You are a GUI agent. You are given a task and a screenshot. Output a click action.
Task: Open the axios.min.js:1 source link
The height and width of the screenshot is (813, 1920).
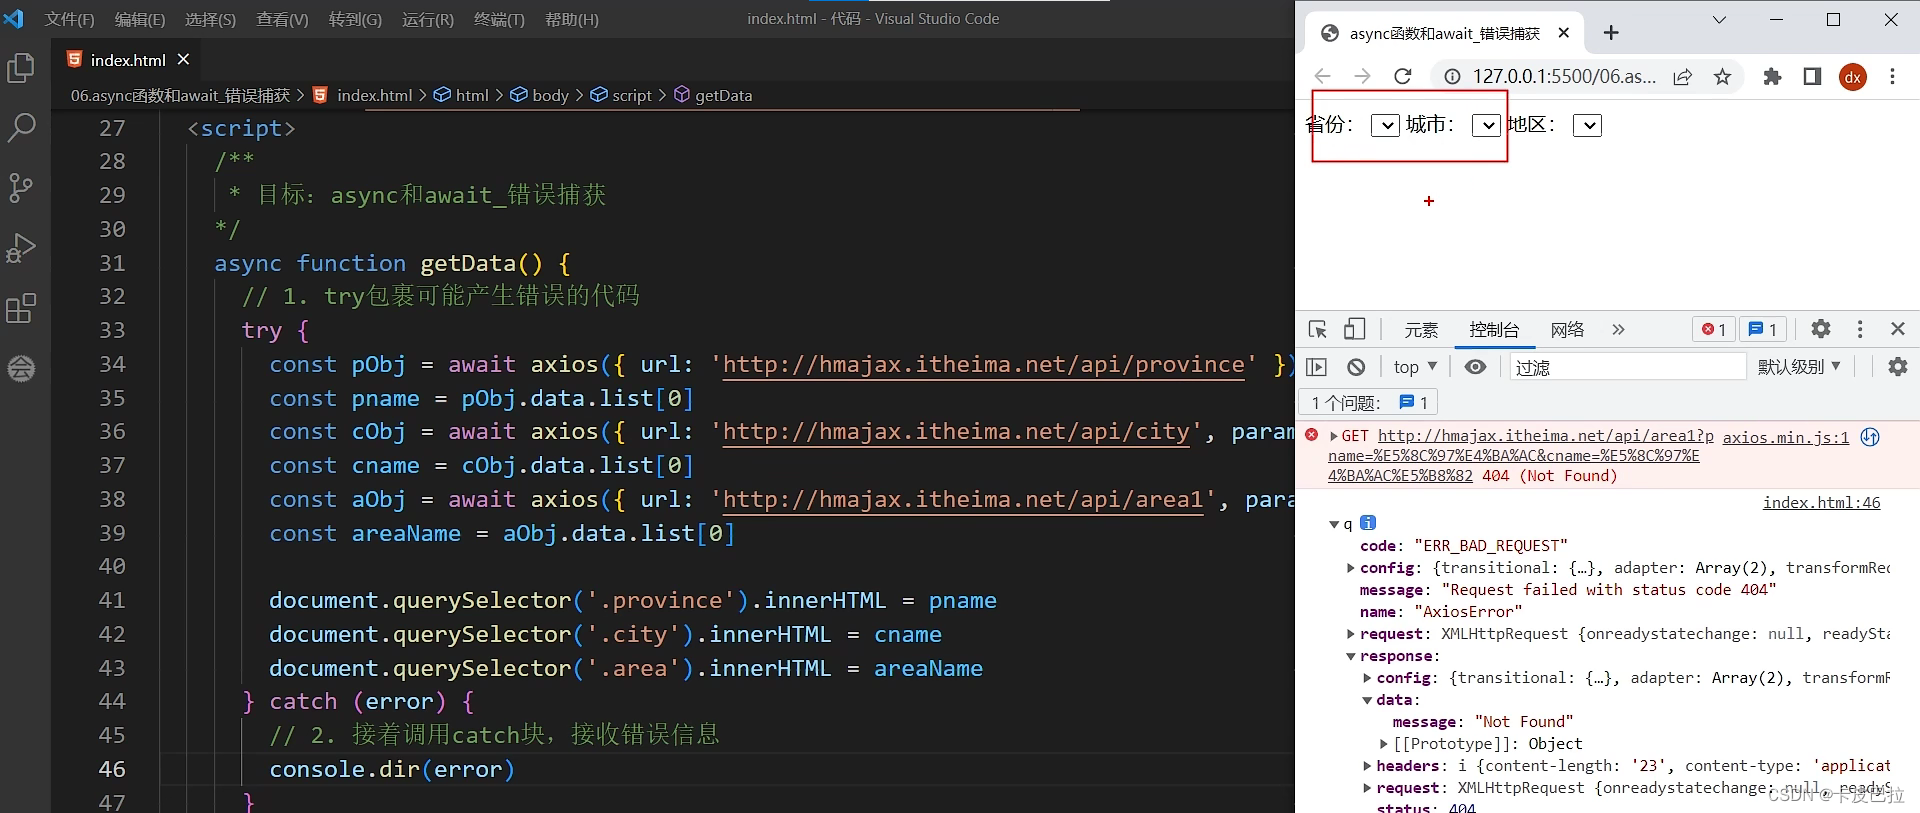(1786, 437)
